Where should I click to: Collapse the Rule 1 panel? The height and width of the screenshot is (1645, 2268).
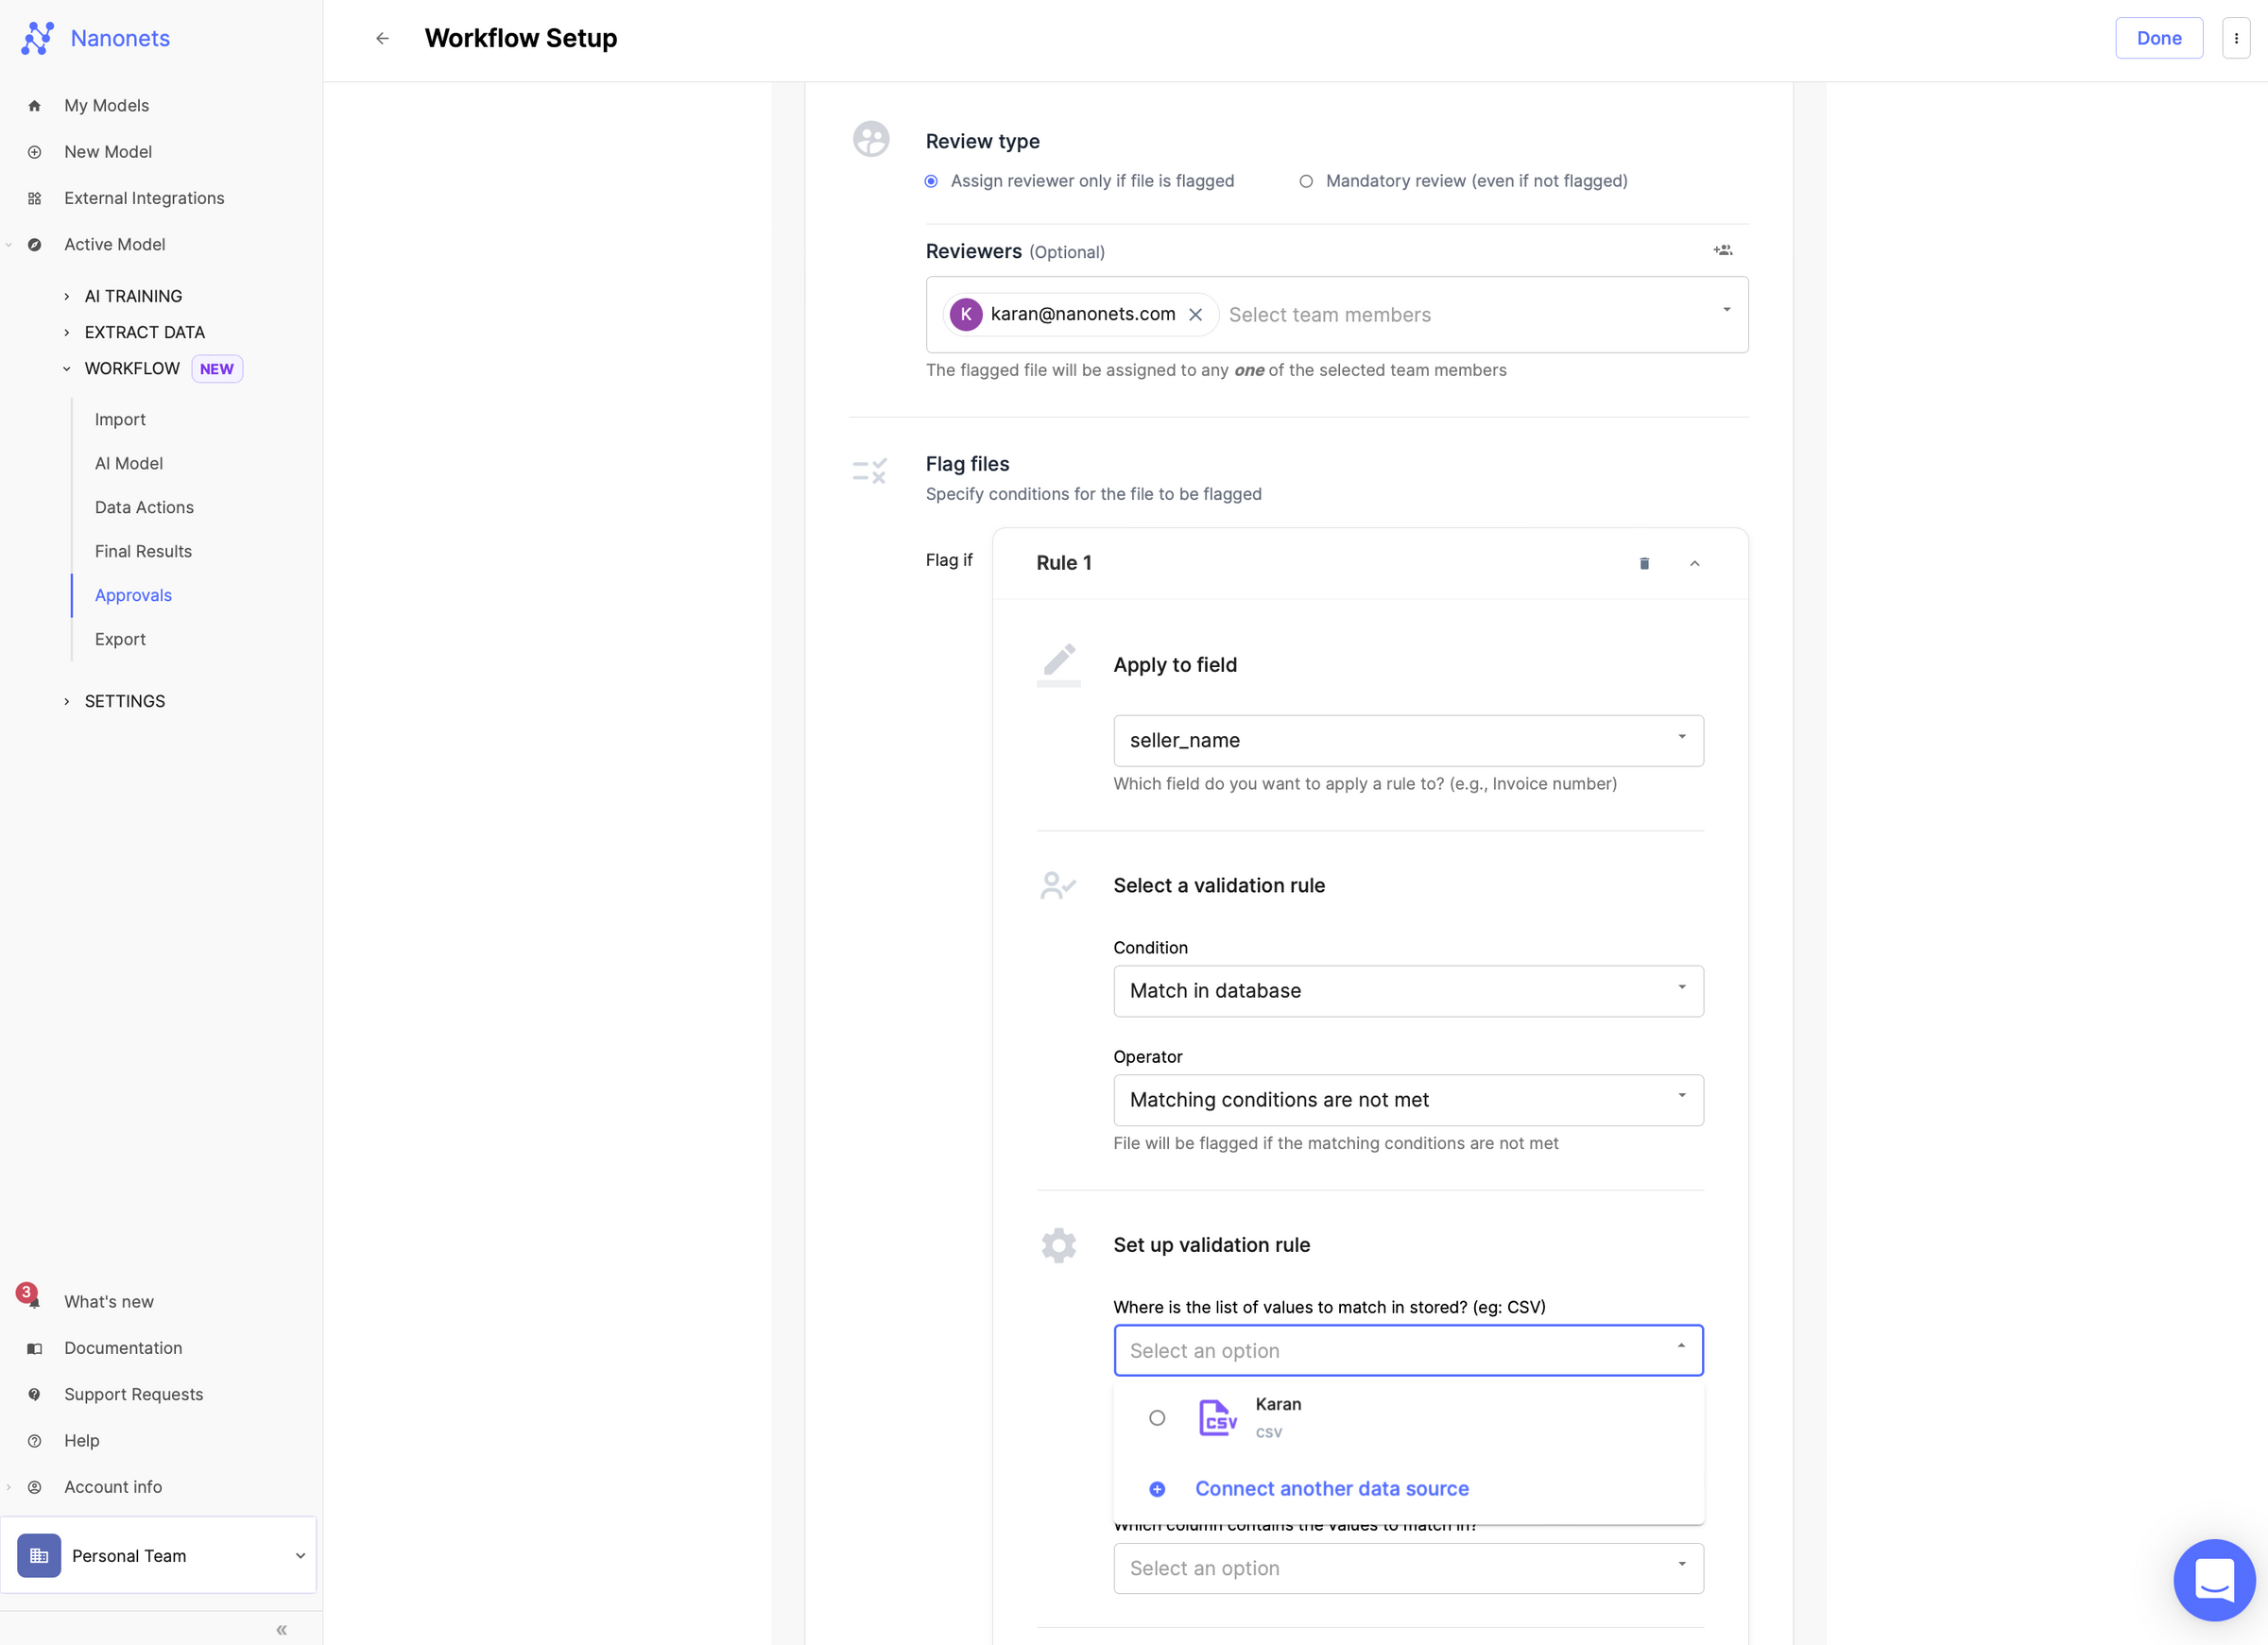click(x=1695, y=563)
